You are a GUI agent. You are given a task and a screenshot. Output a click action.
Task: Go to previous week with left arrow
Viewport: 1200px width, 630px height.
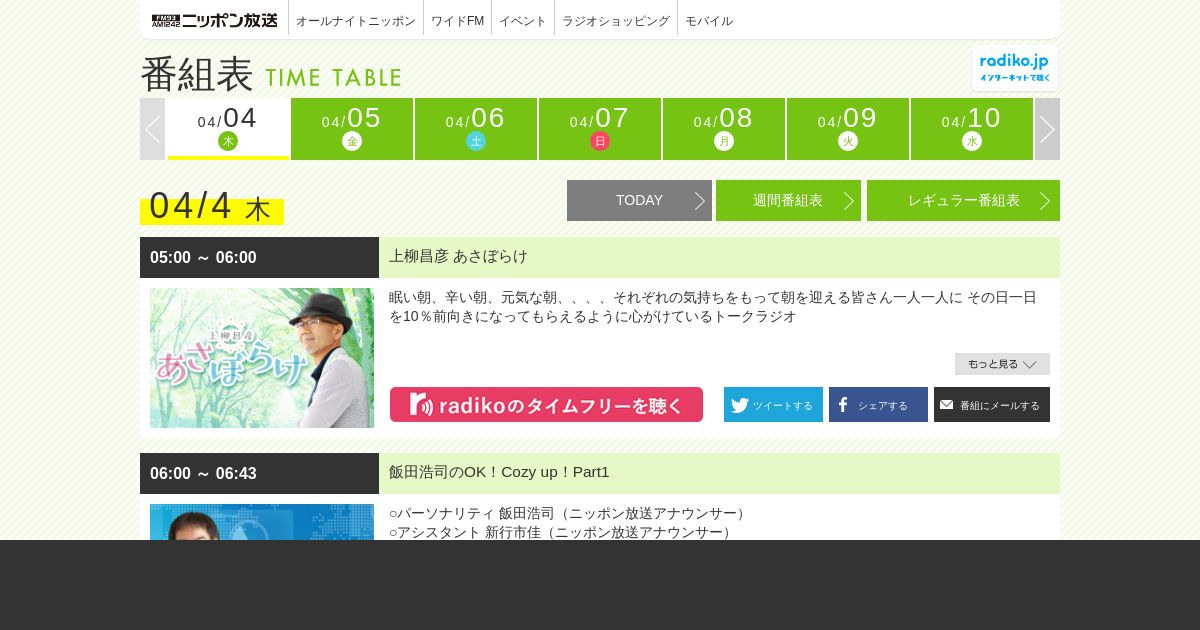click(152, 129)
